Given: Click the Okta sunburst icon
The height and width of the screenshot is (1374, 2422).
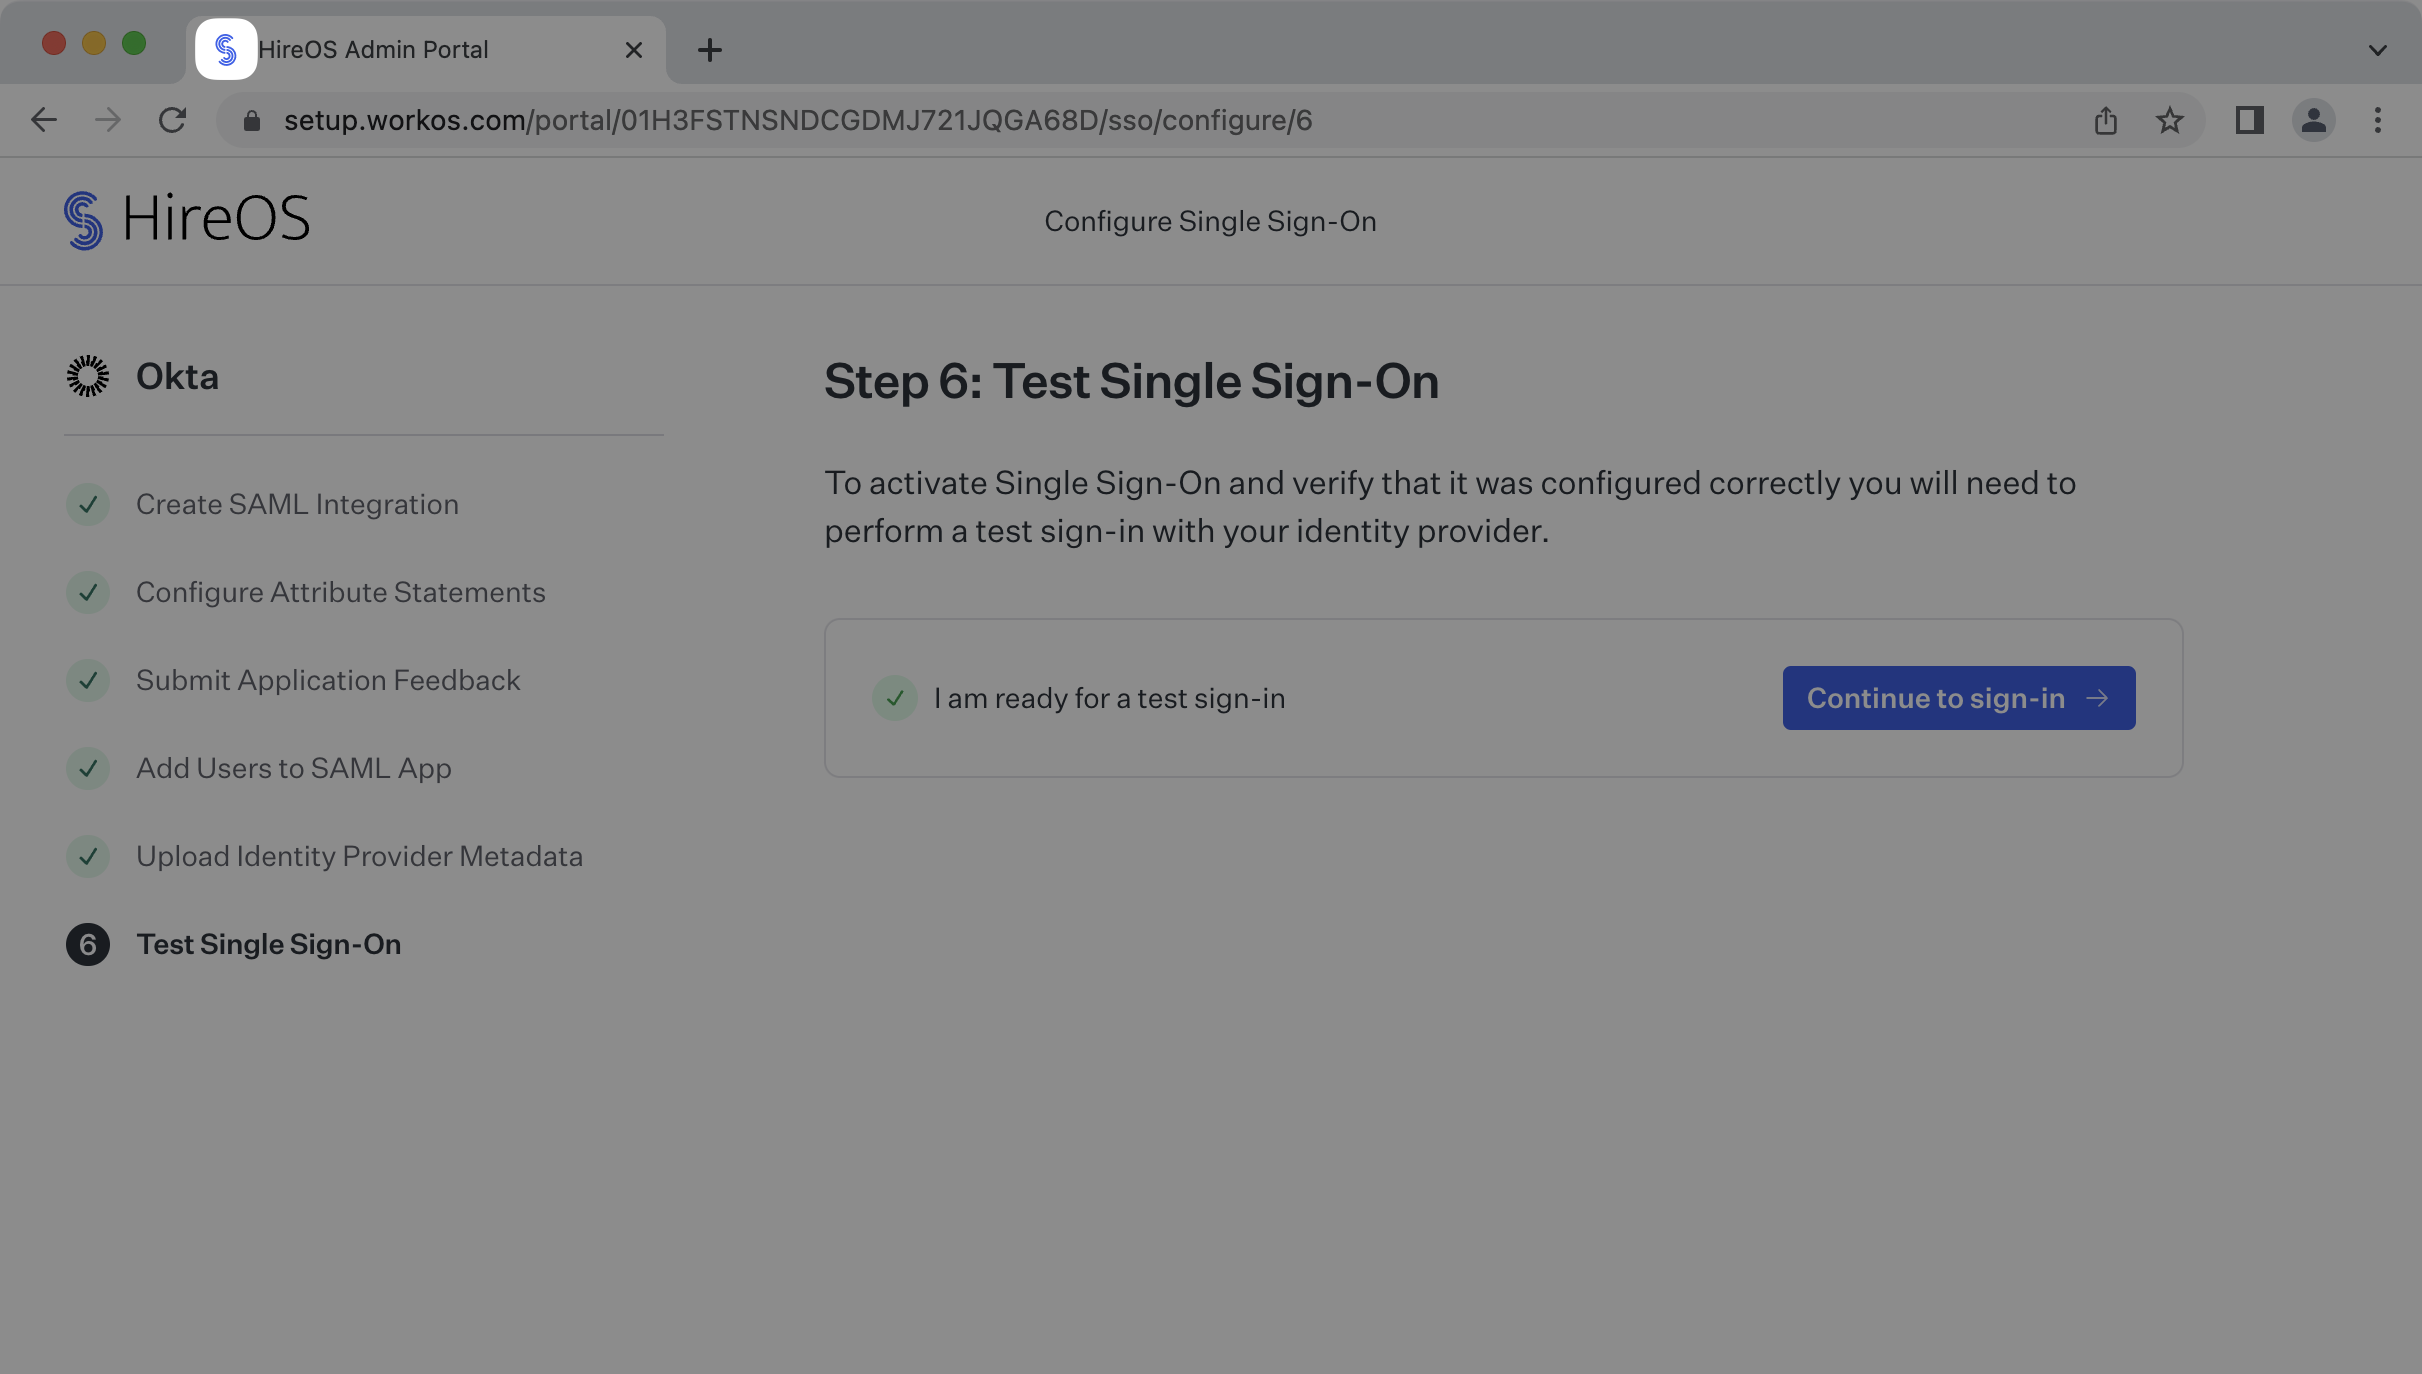Looking at the screenshot, I should pyautogui.click(x=88, y=376).
